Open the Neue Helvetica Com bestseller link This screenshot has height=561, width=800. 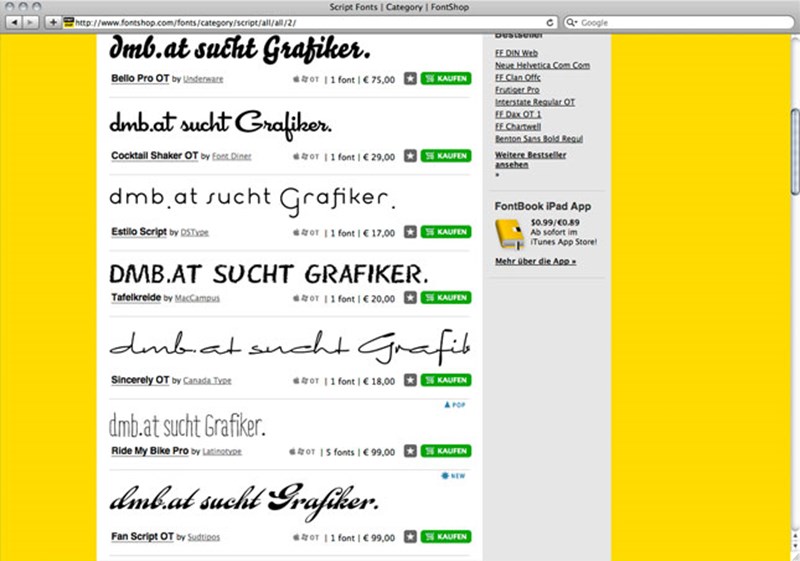click(x=542, y=65)
